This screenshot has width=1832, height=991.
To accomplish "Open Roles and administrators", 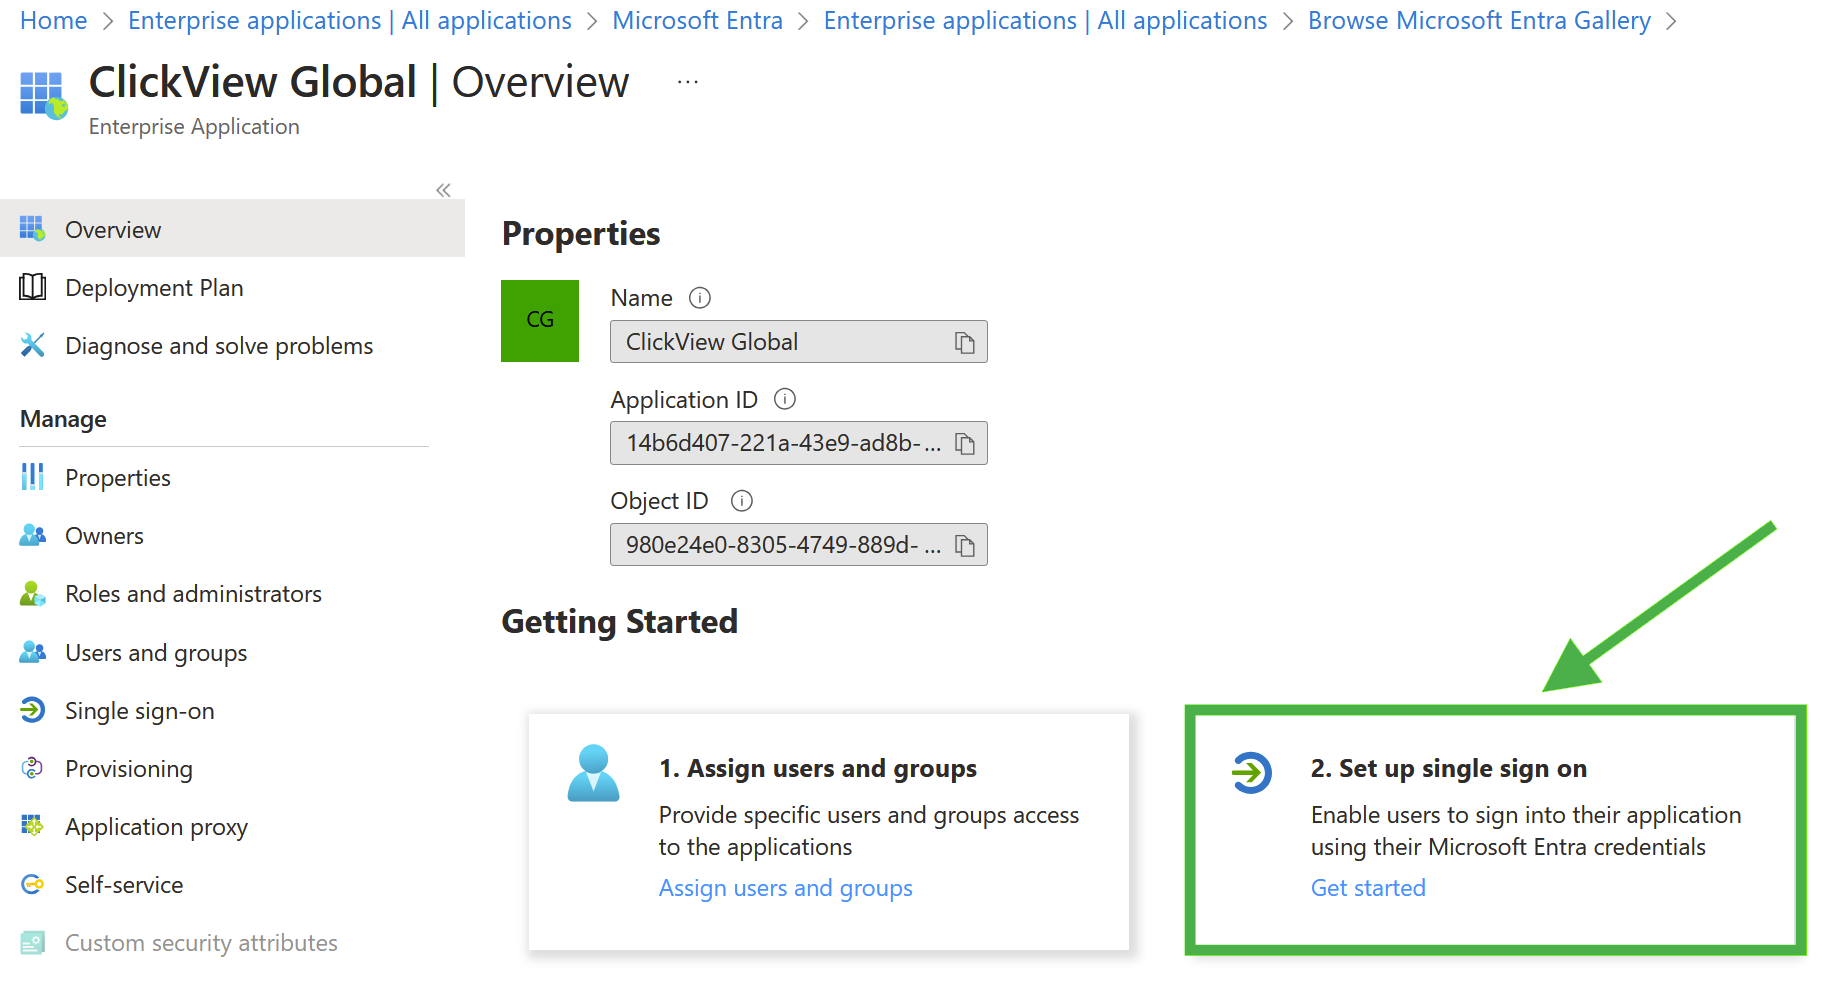I will click(232, 593).
